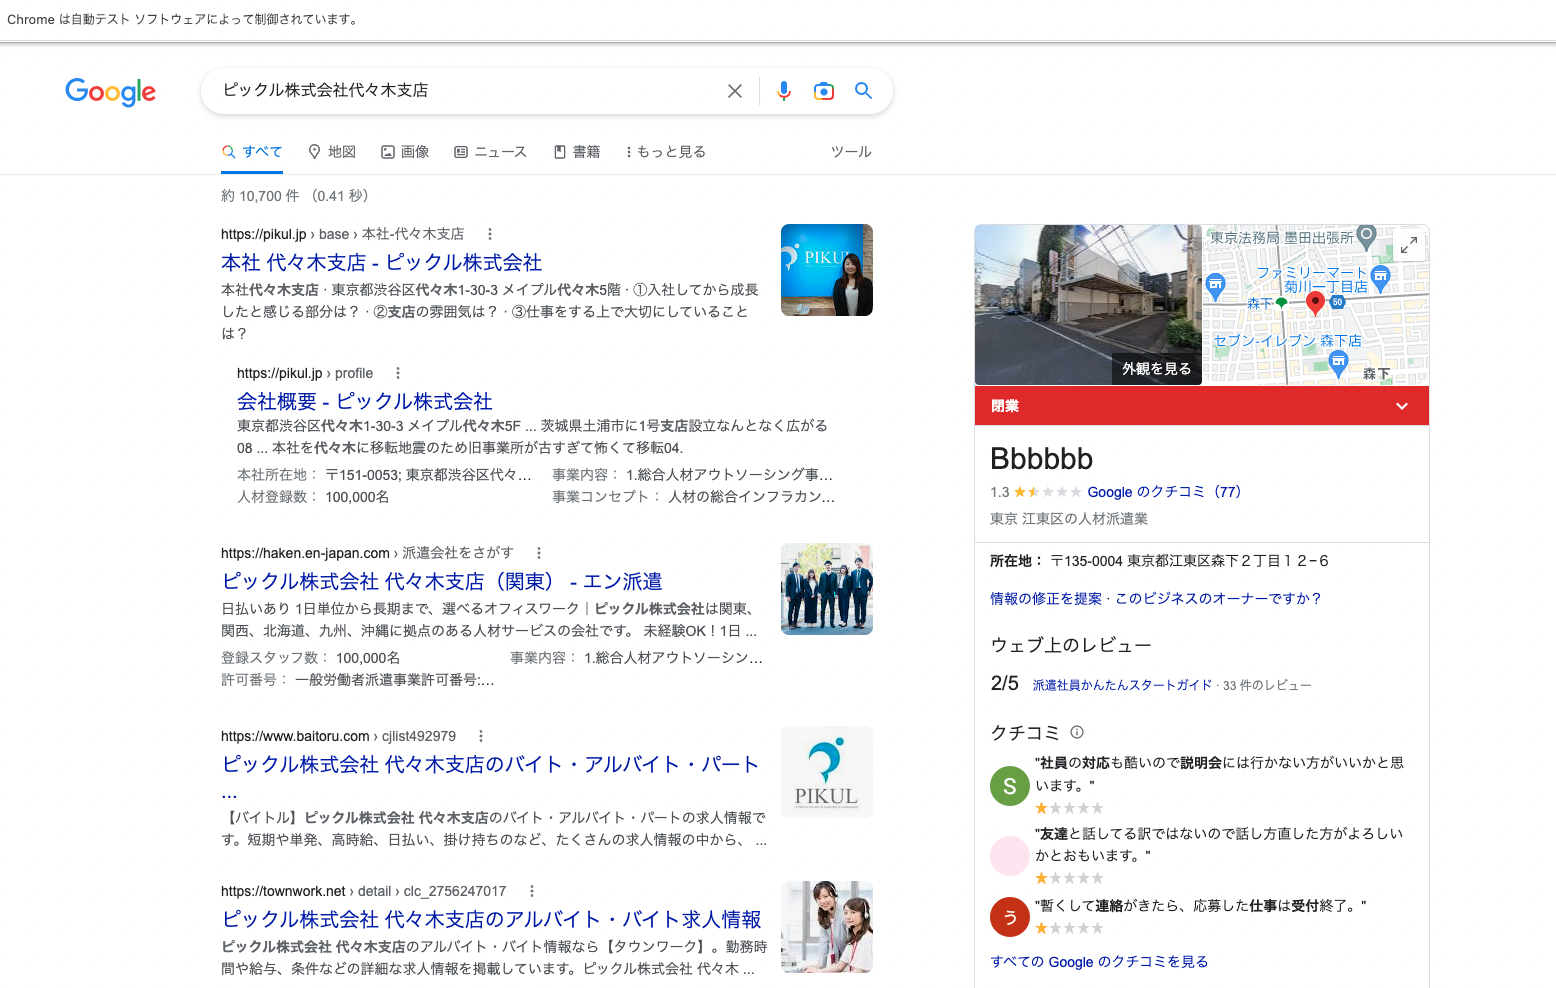
Task: Expand the map with arrow icon
Action: (1409, 245)
